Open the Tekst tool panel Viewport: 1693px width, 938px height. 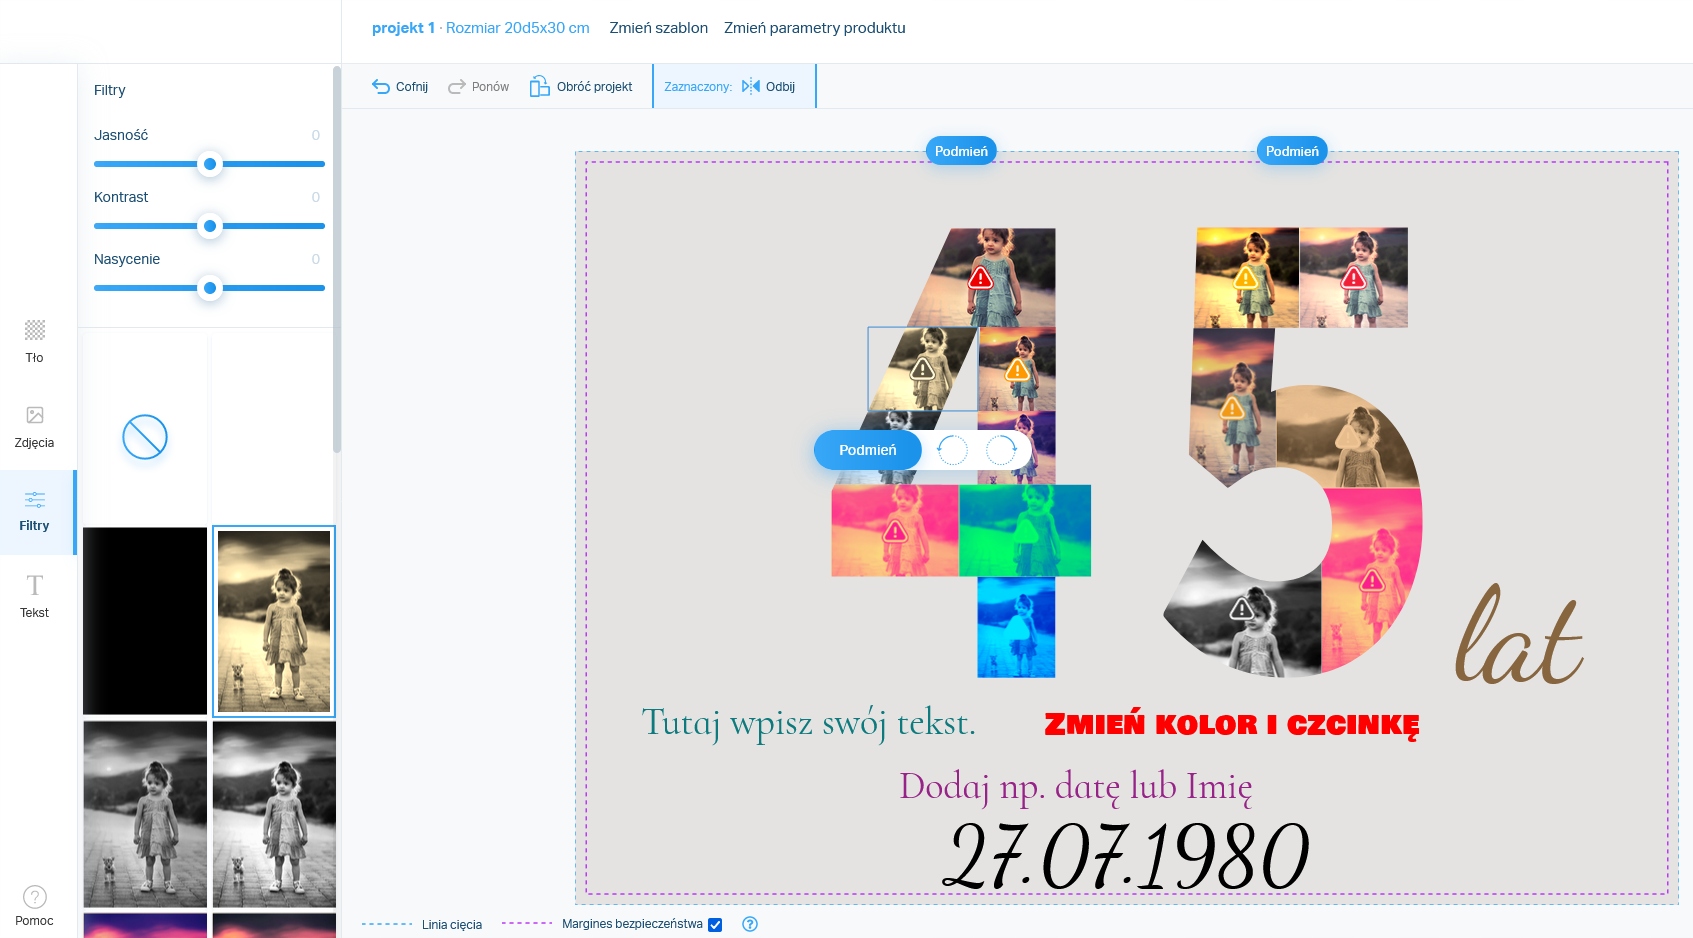pyautogui.click(x=34, y=596)
